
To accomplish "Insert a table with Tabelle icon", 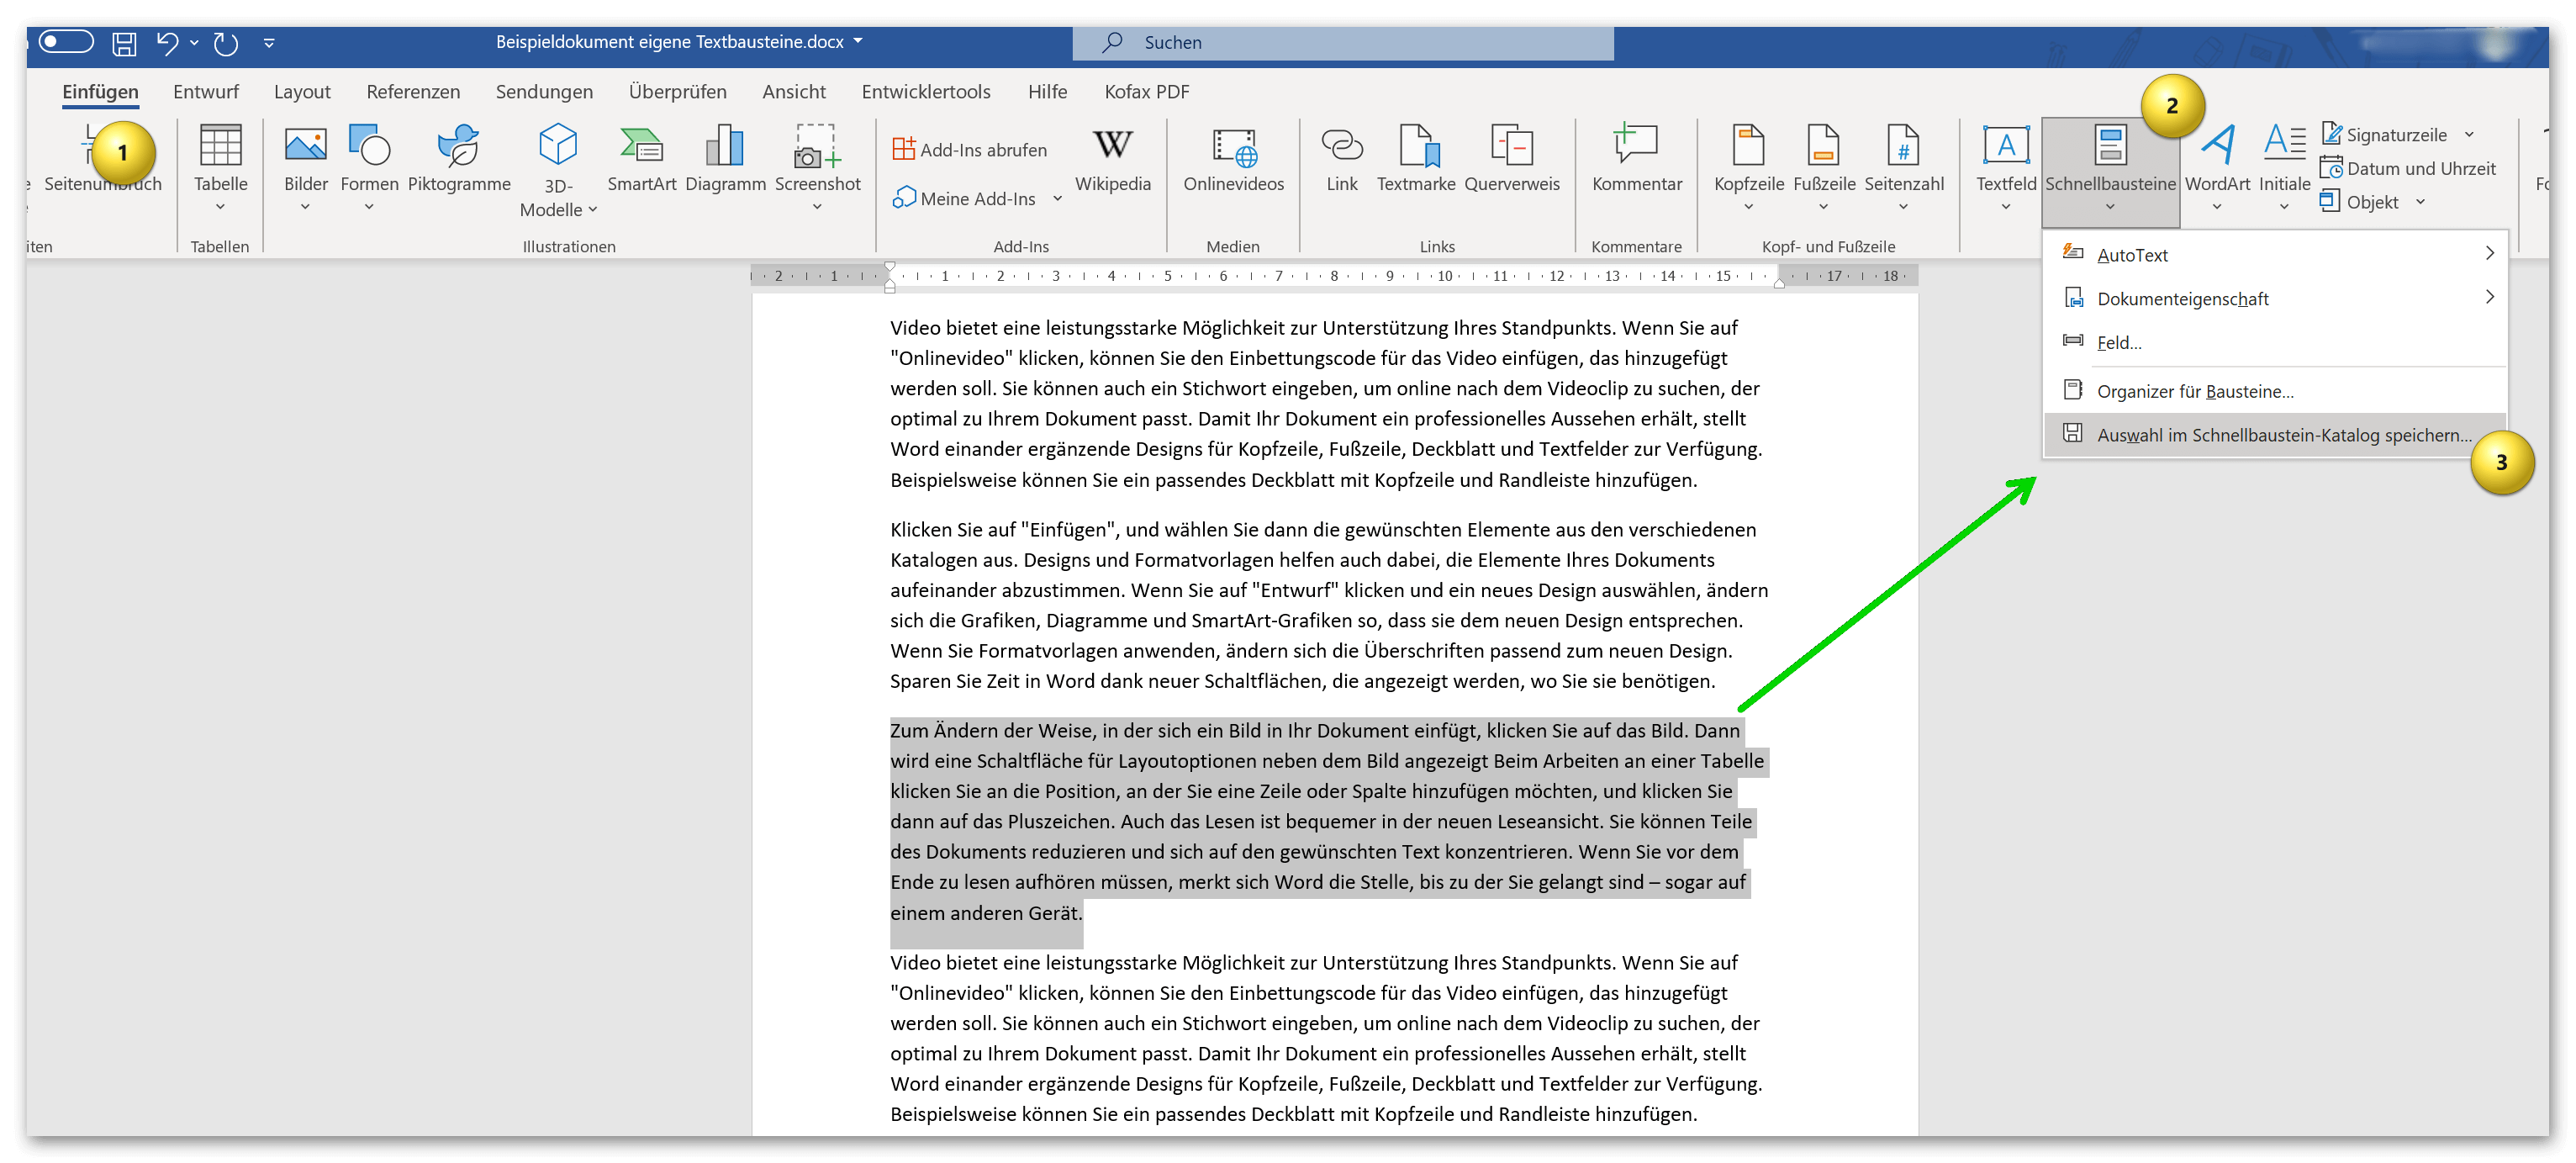I will coord(220,145).
